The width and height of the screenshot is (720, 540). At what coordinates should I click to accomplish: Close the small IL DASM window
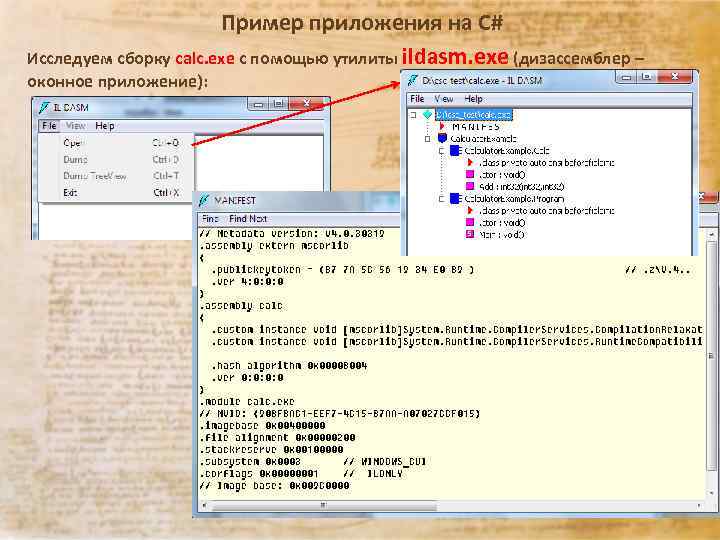click(306, 104)
